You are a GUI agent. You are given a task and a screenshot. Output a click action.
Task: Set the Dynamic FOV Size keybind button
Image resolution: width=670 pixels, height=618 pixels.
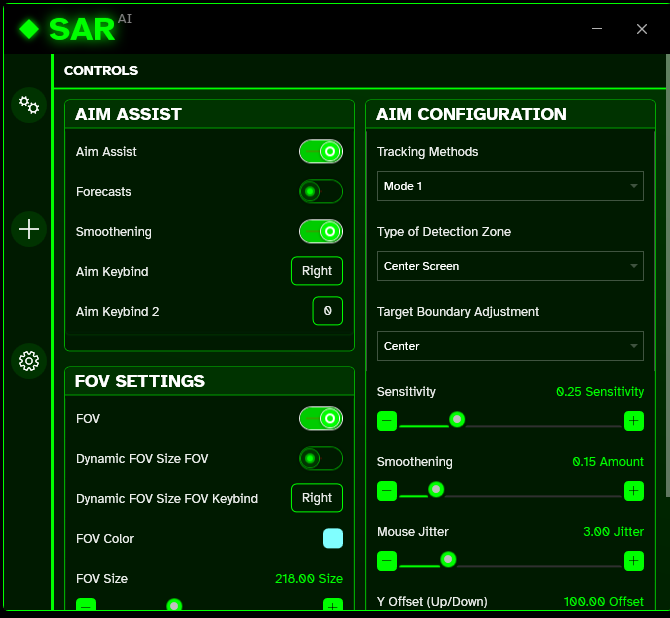pos(317,498)
